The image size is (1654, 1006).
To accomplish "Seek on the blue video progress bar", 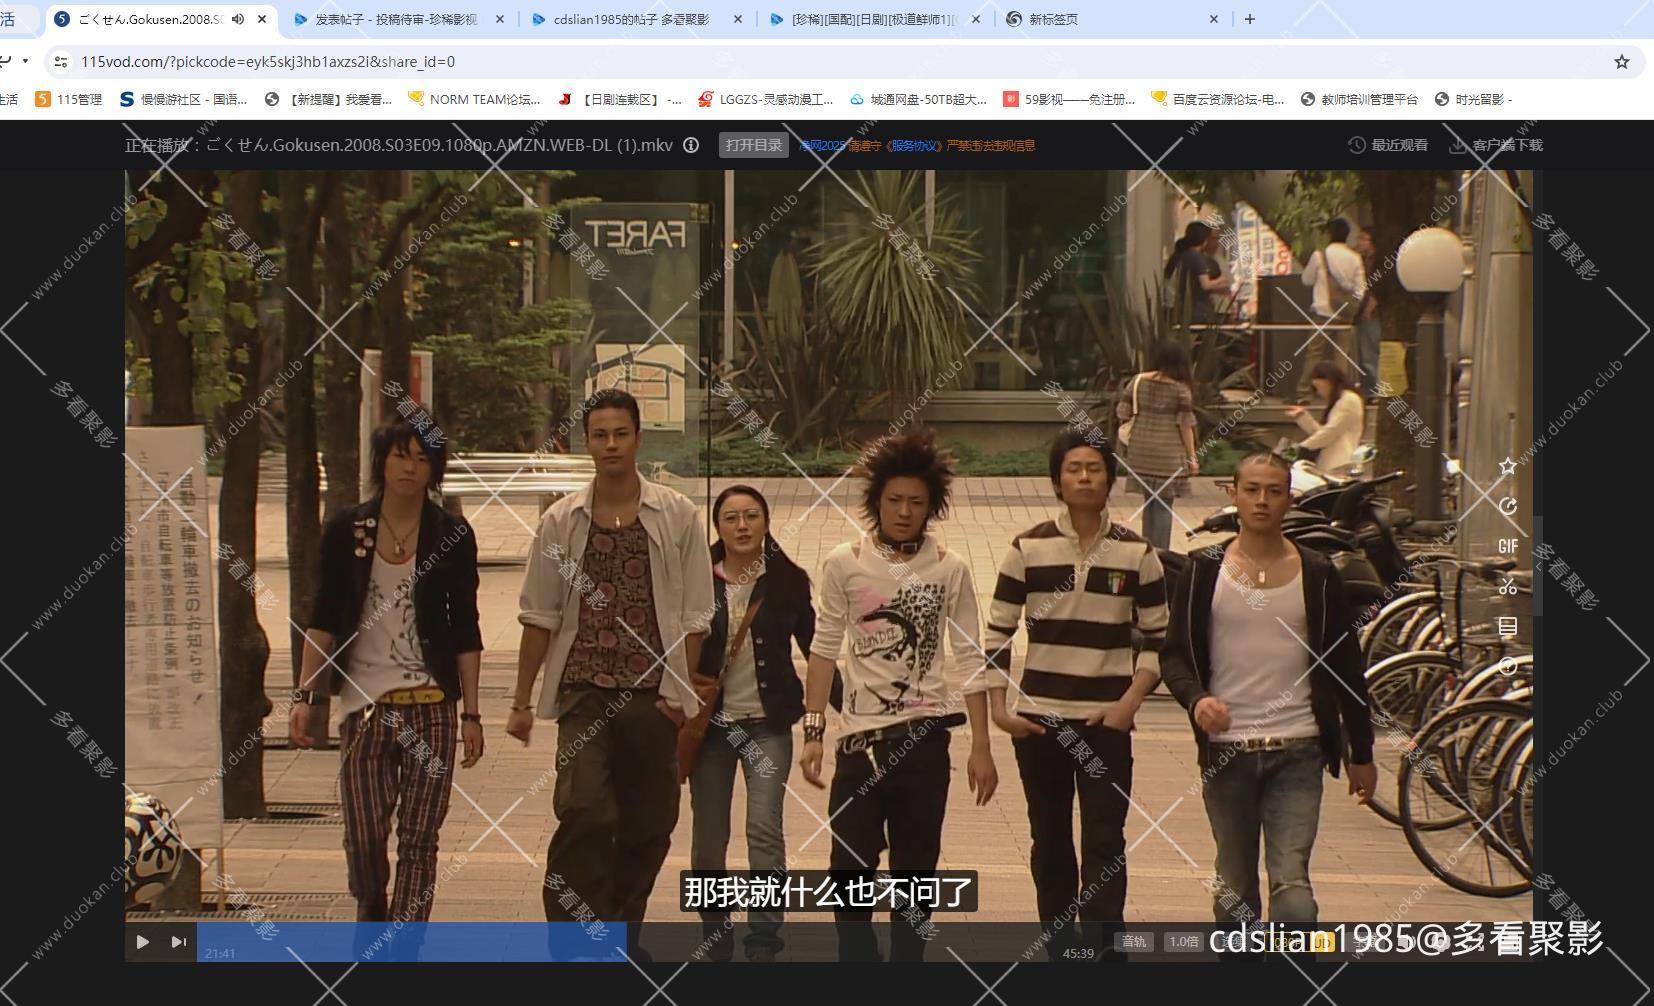I will pyautogui.click(x=411, y=941).
